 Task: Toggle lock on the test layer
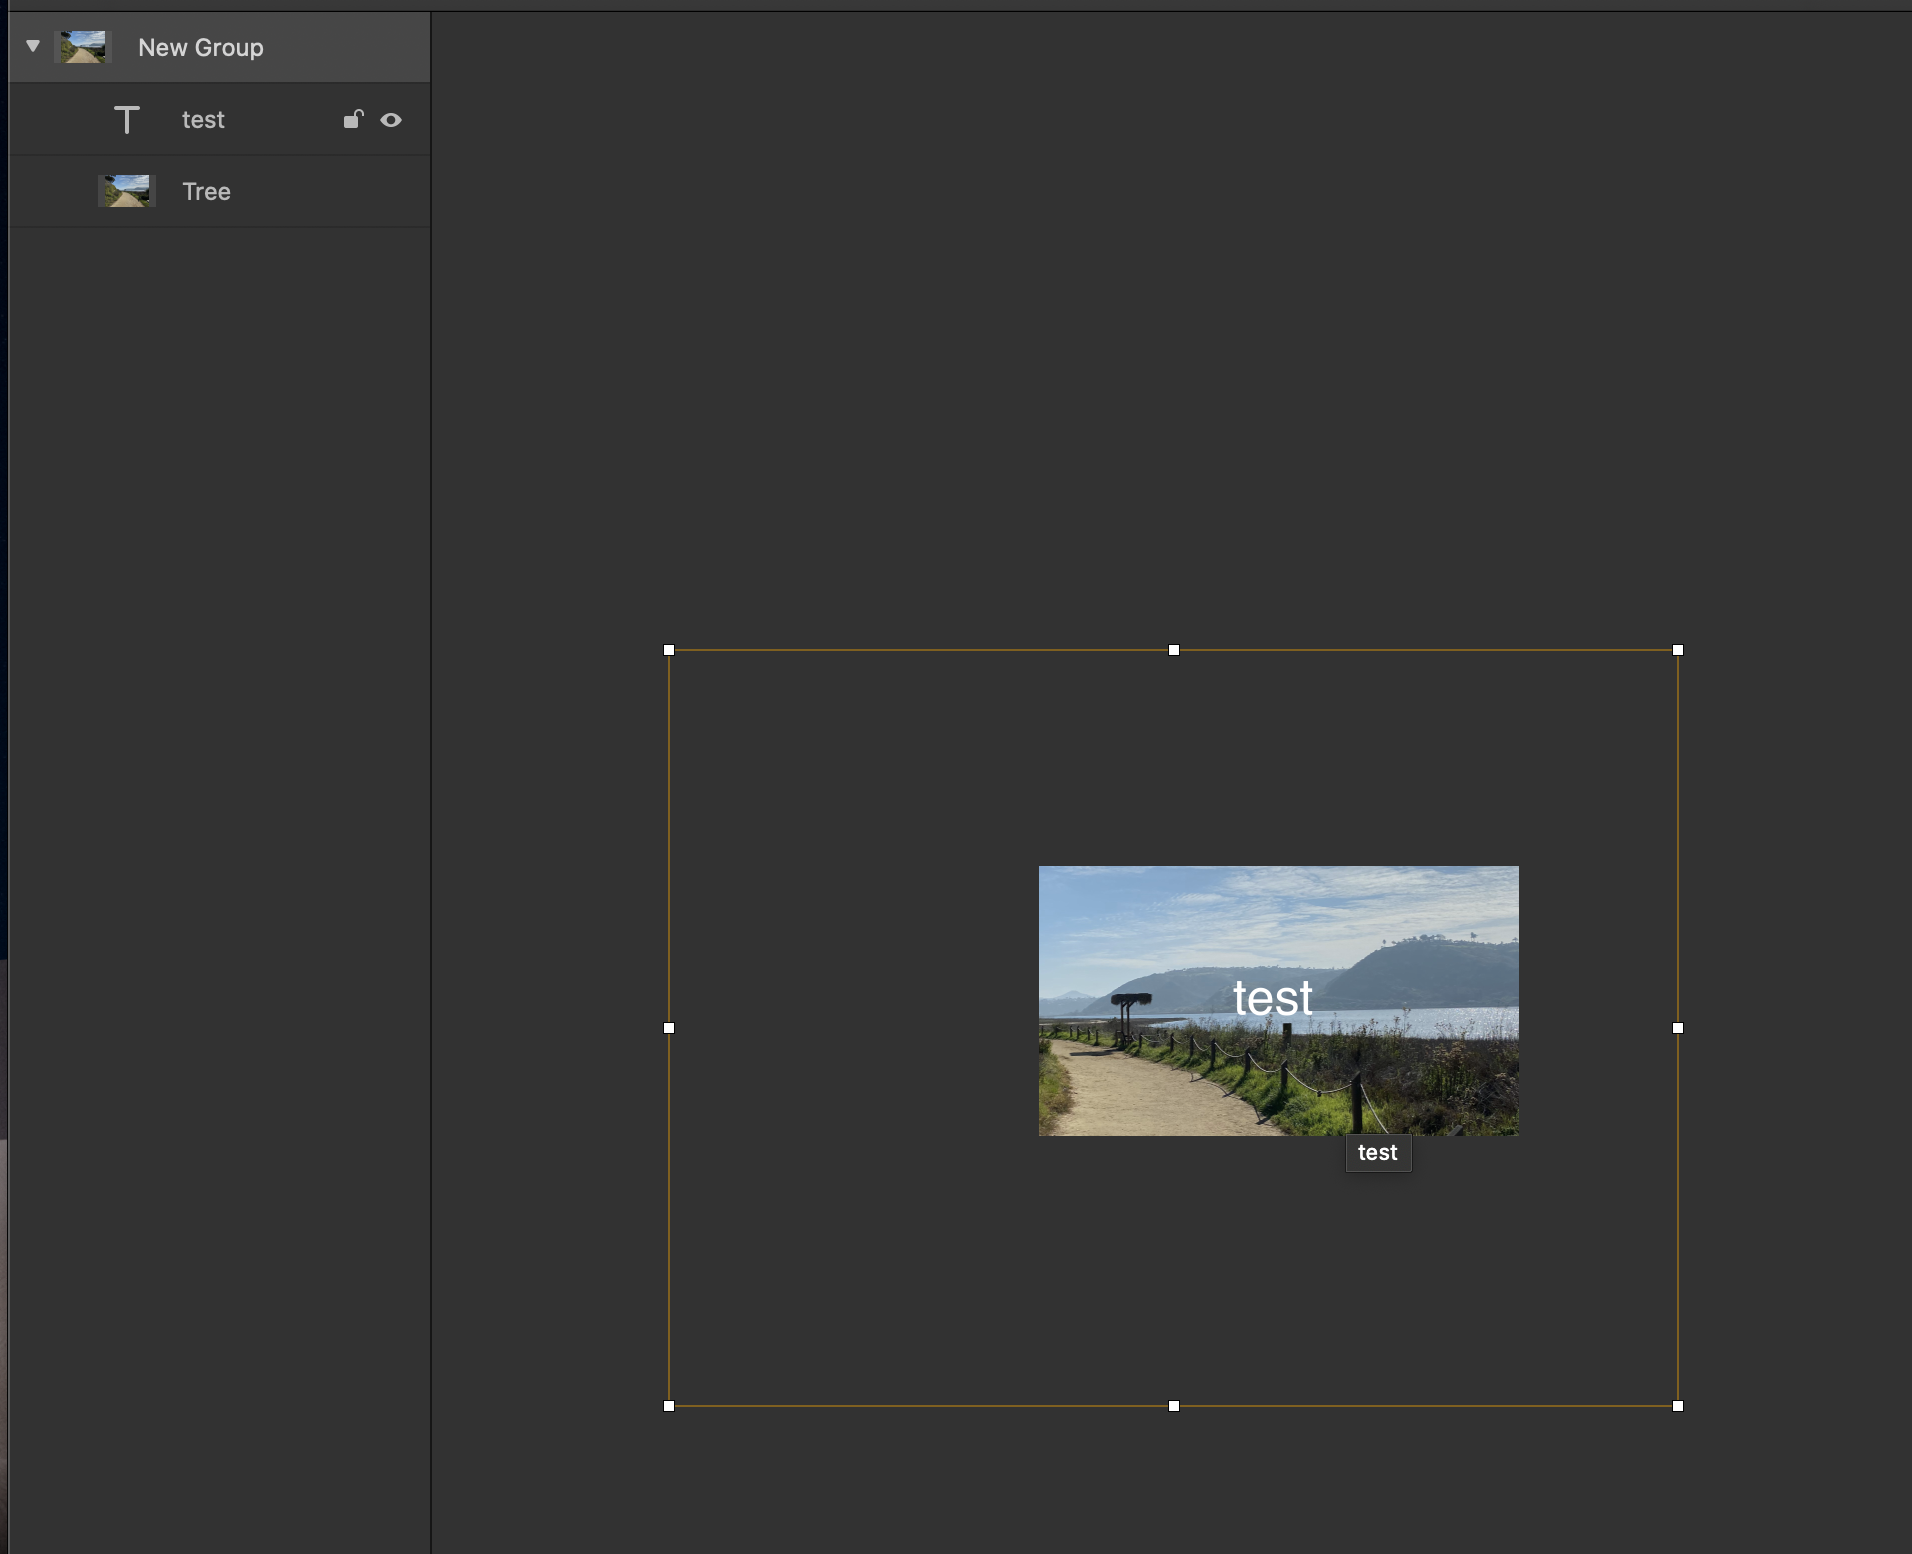click(x=353, y=119)
